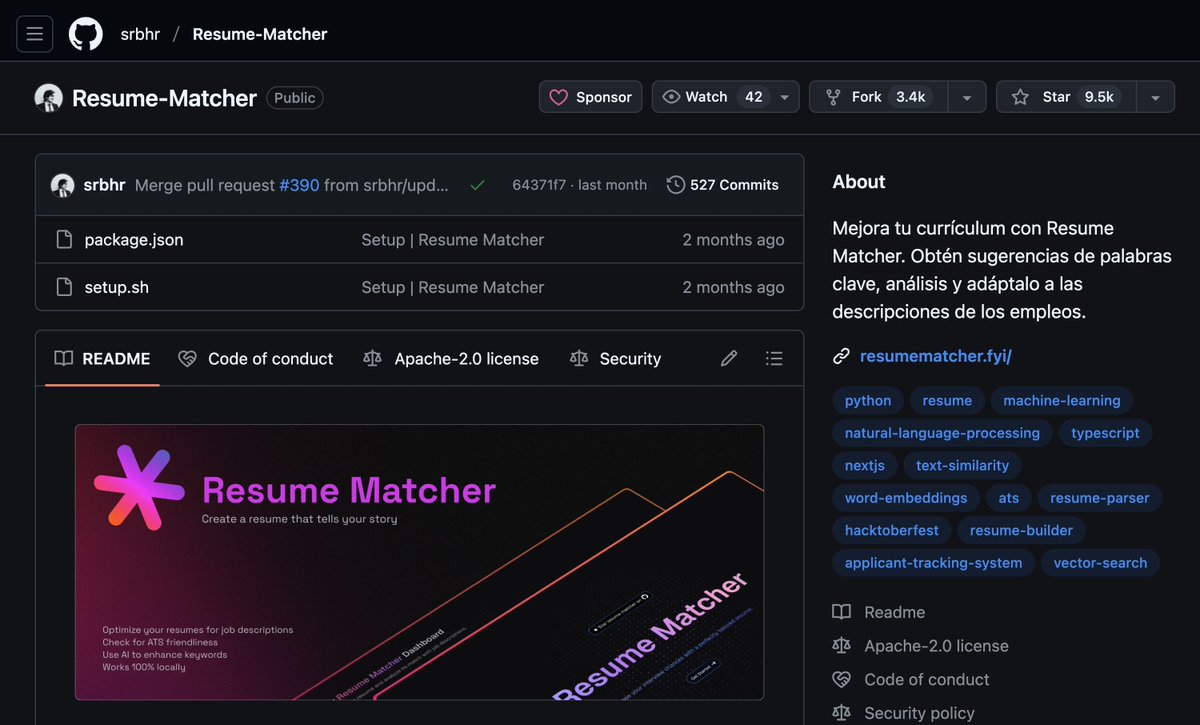
Task: Open commit hash 64371f7
Action: point(539,185)
